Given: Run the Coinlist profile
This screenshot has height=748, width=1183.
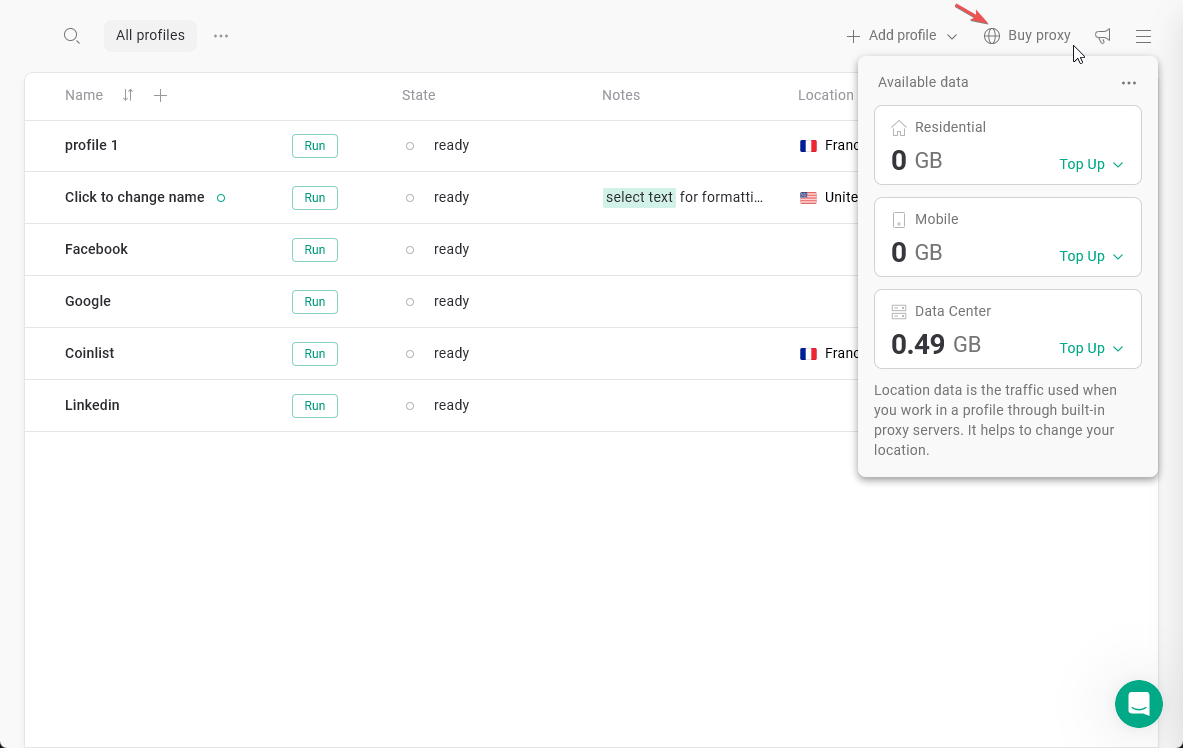Looking at the screenshot, I should [x=315, y=354].
